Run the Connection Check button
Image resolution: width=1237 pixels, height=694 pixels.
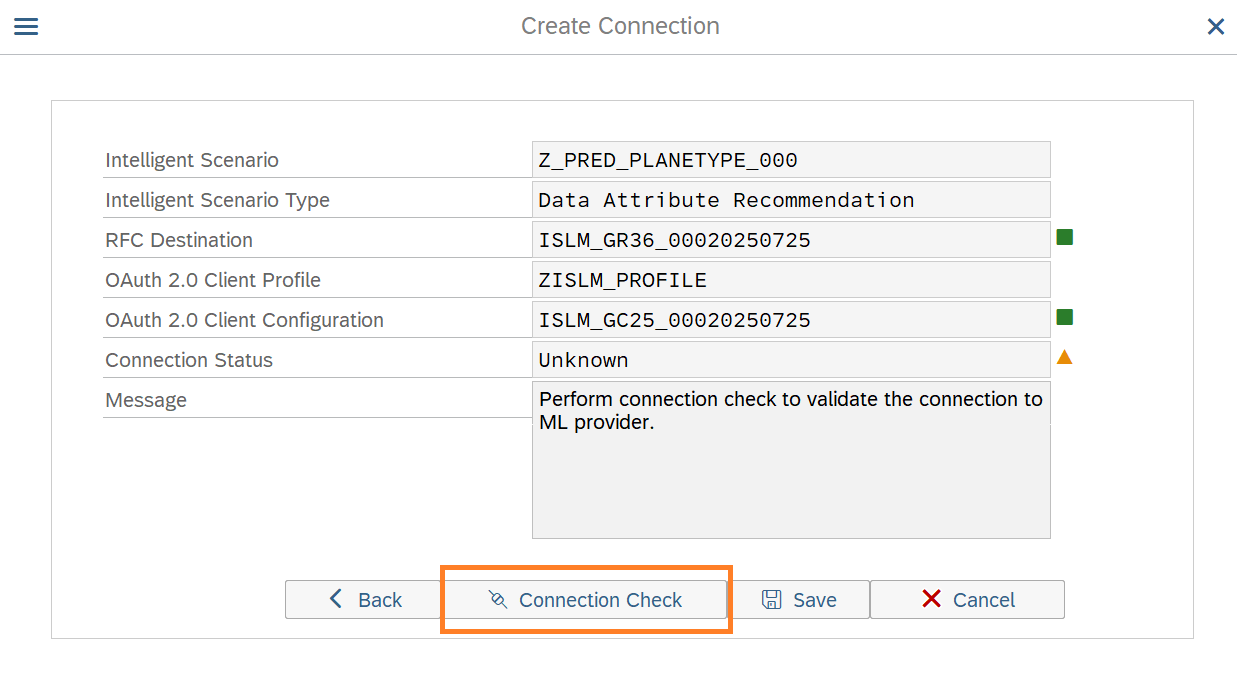click(x=585, y=600)
